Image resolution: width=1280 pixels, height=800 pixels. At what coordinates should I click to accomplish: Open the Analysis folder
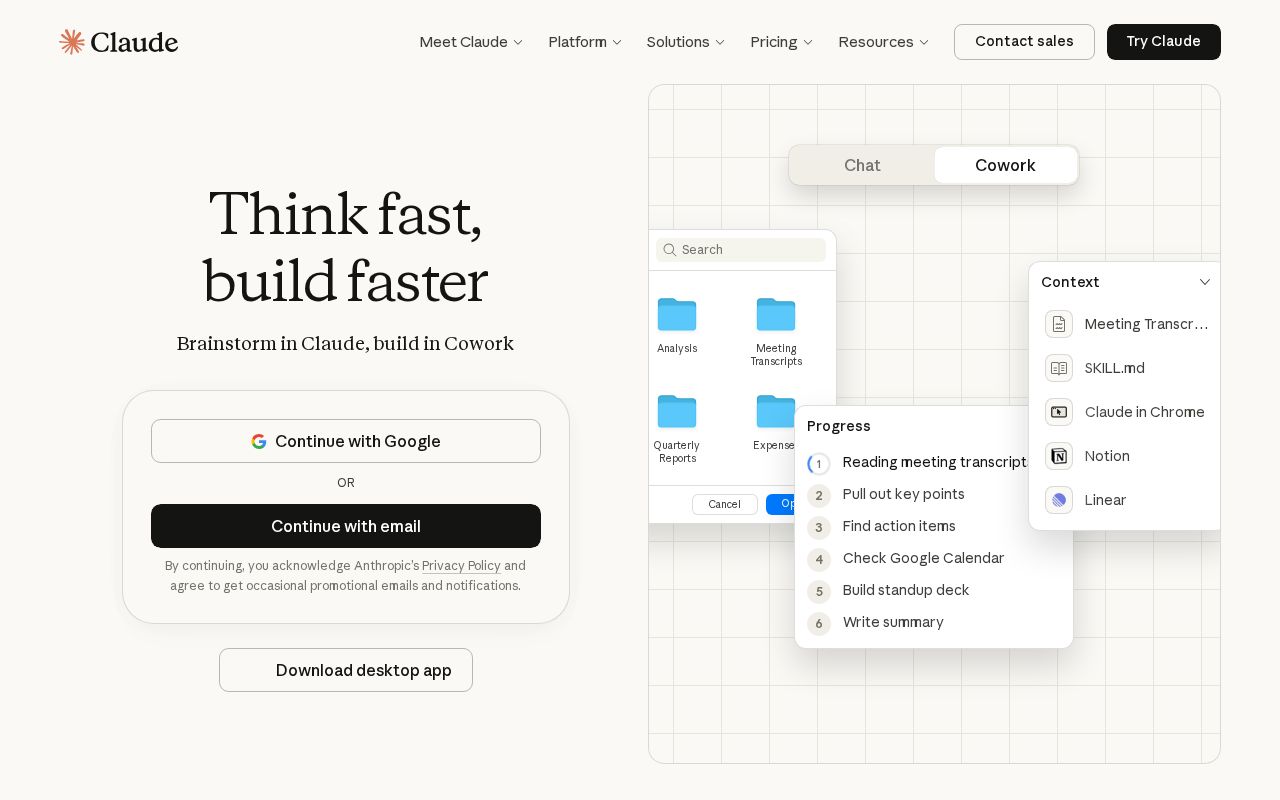pyautogui.click(x=677, y=314)
